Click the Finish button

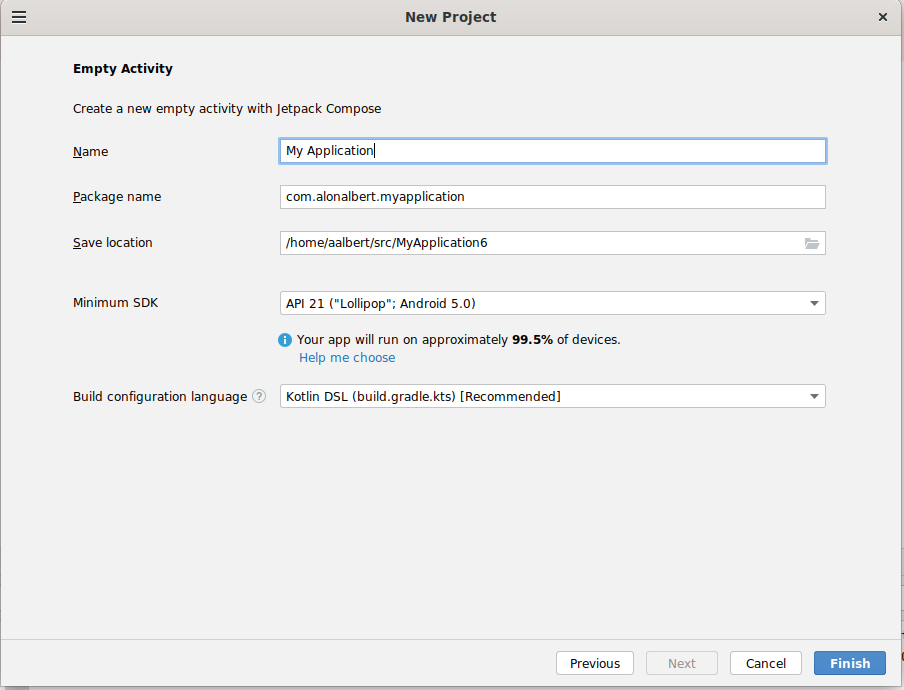[x=849, y=663]
